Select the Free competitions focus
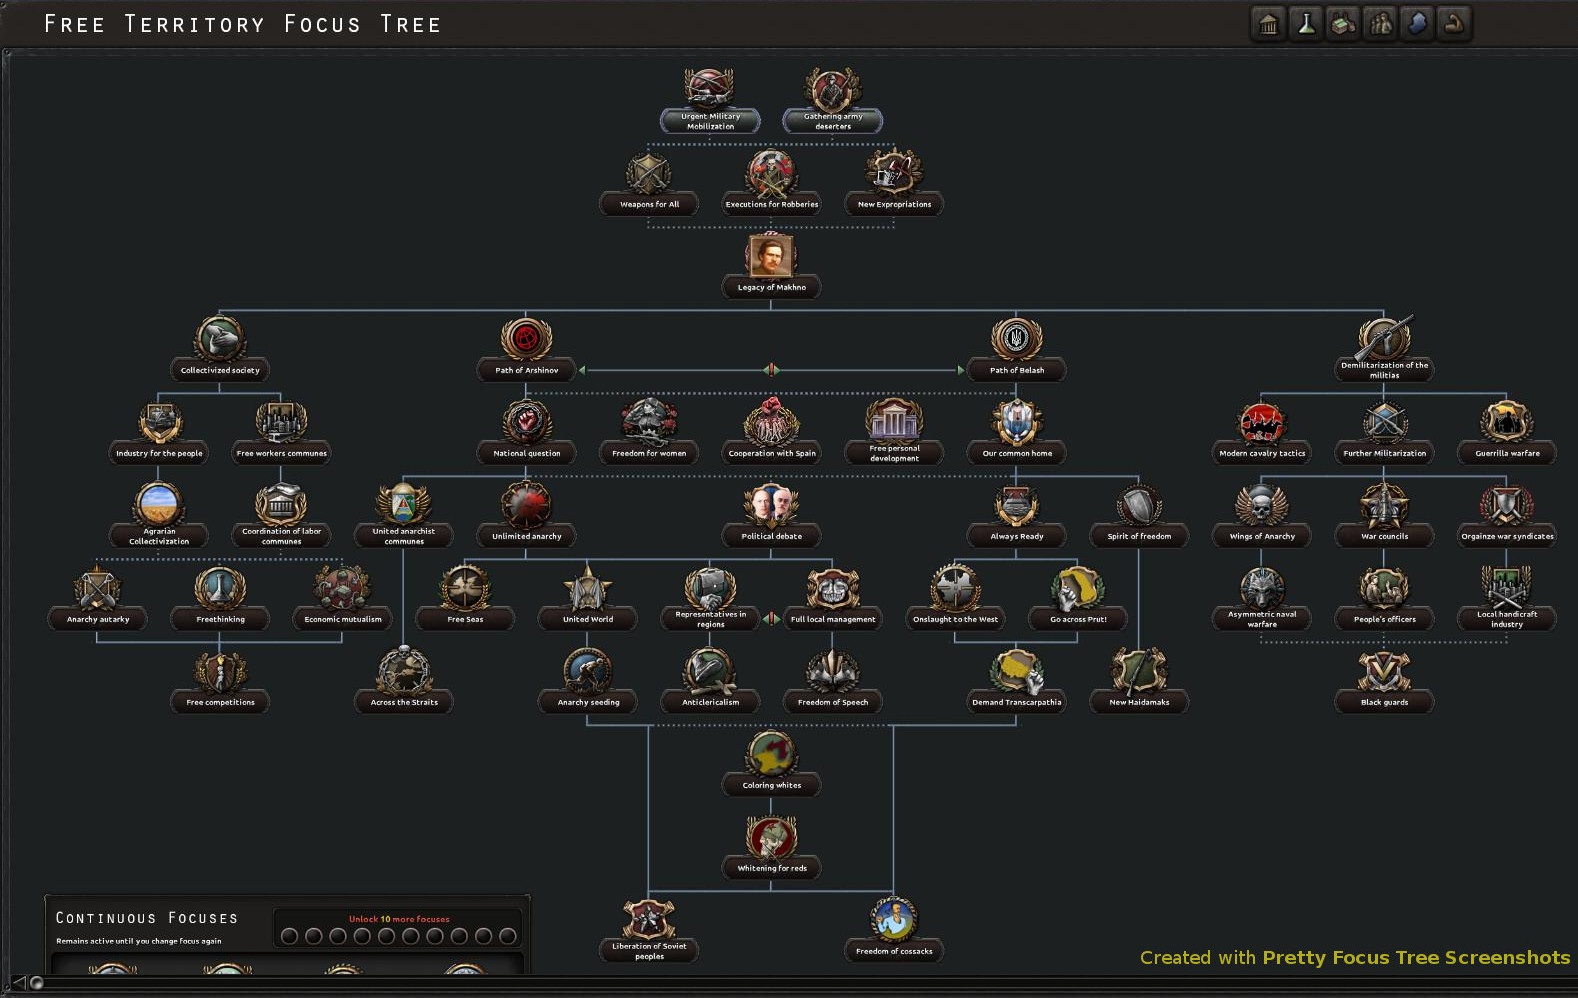This screenshot has height=998, width=1578. pos(220,681)
